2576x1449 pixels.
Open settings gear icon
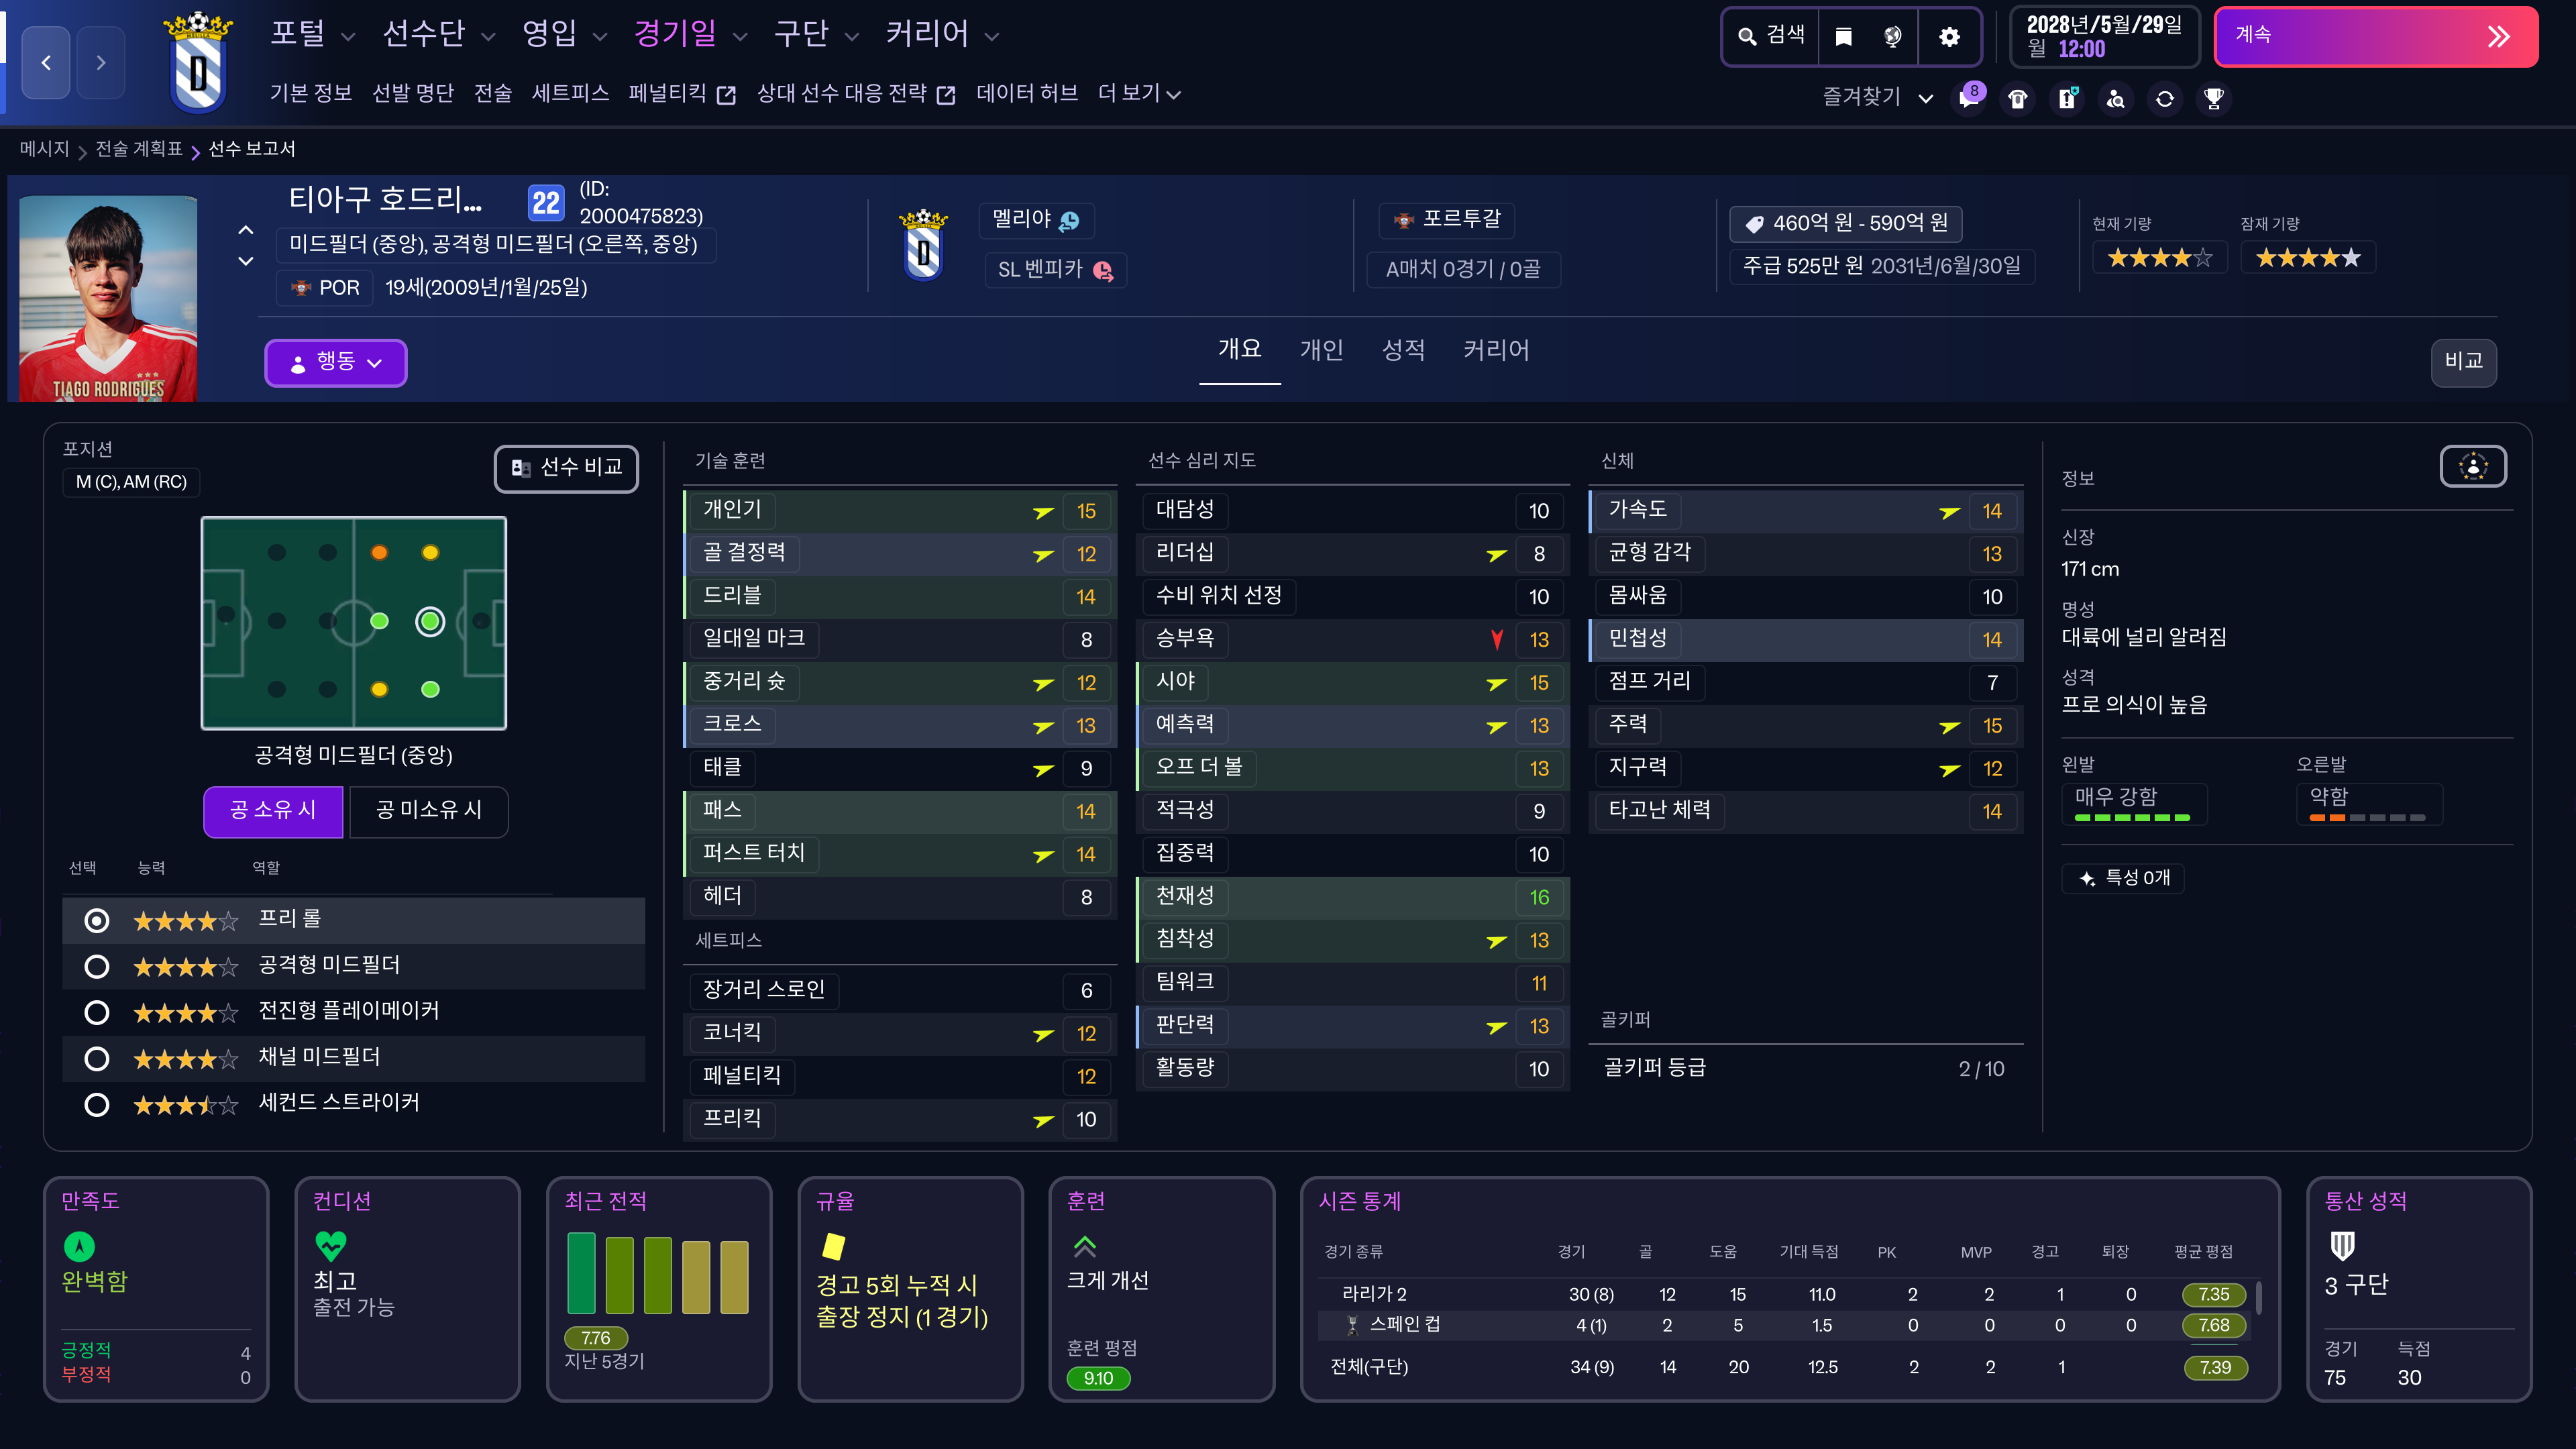(1949, 37)
